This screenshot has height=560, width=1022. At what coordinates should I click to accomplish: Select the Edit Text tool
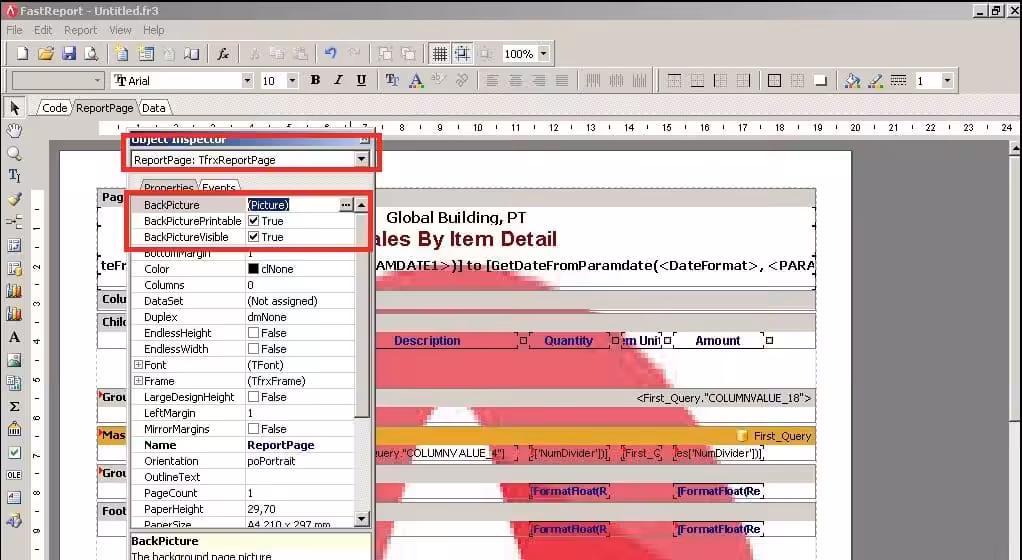pos(14,176)
